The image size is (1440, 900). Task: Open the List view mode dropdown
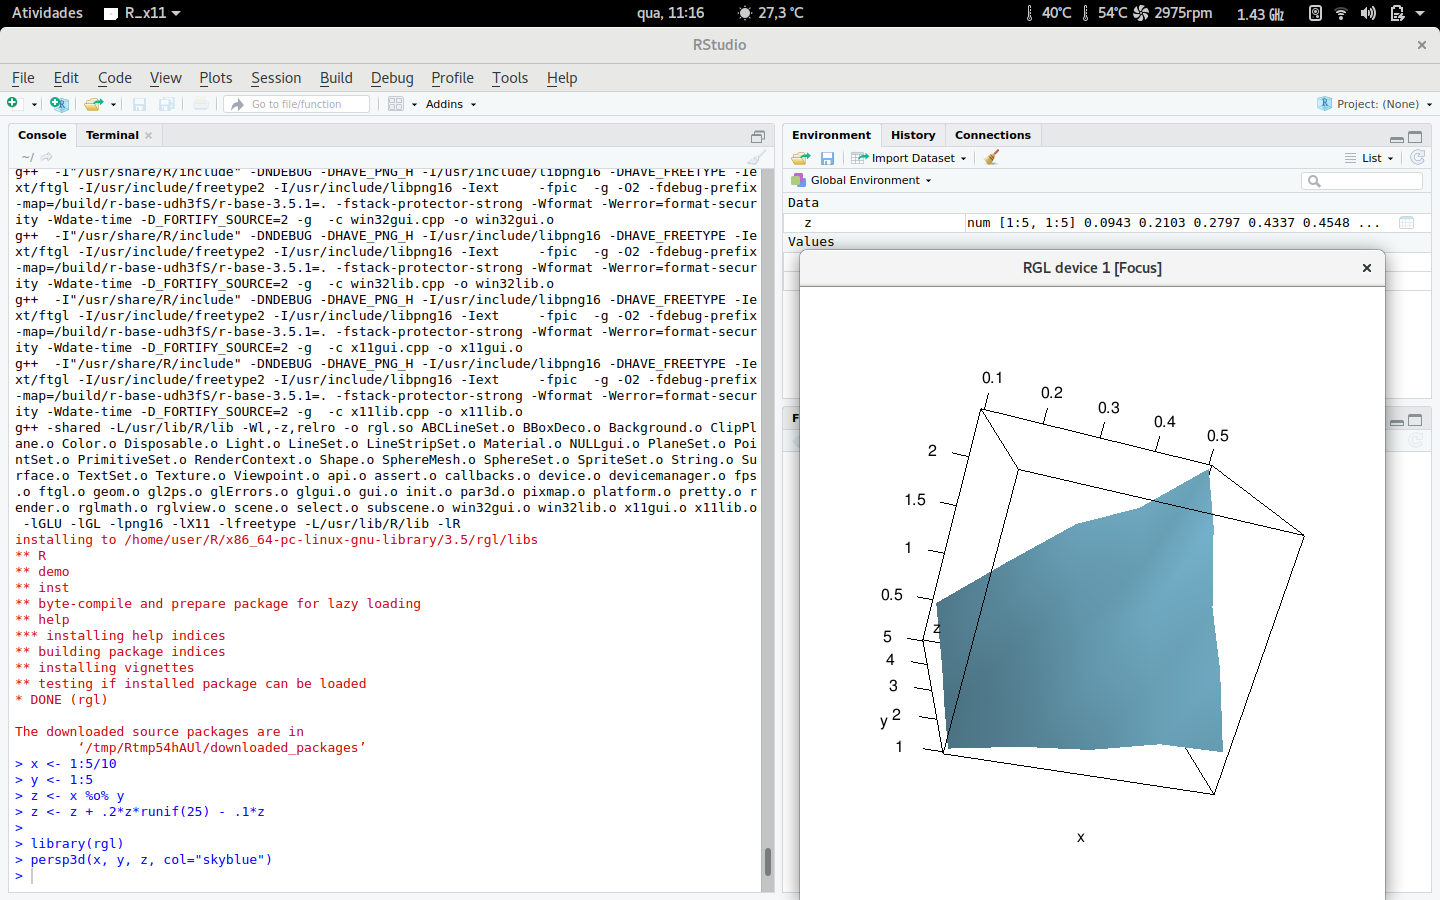point(1370,158)
